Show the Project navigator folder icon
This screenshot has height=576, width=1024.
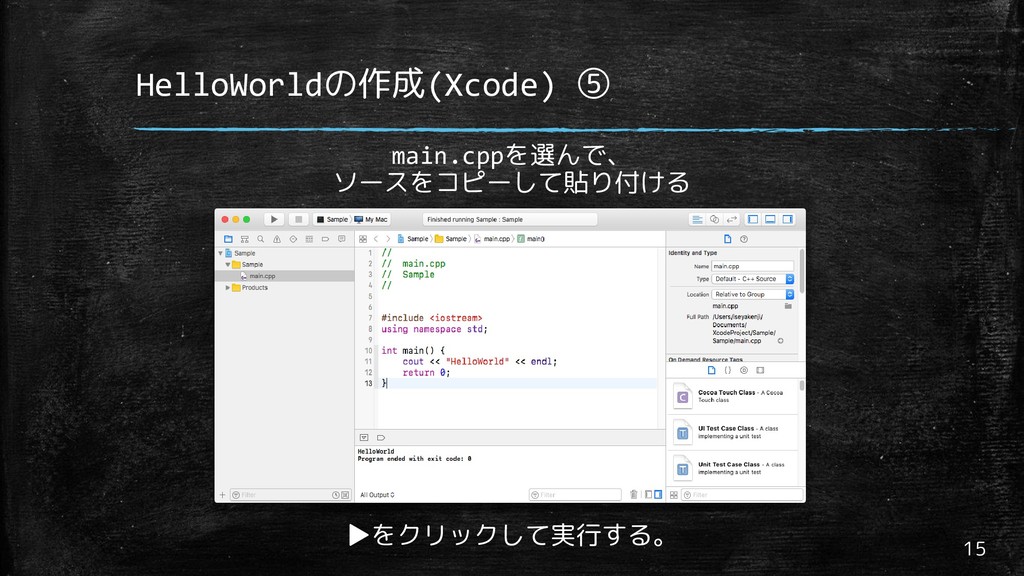tap(228, 239)
